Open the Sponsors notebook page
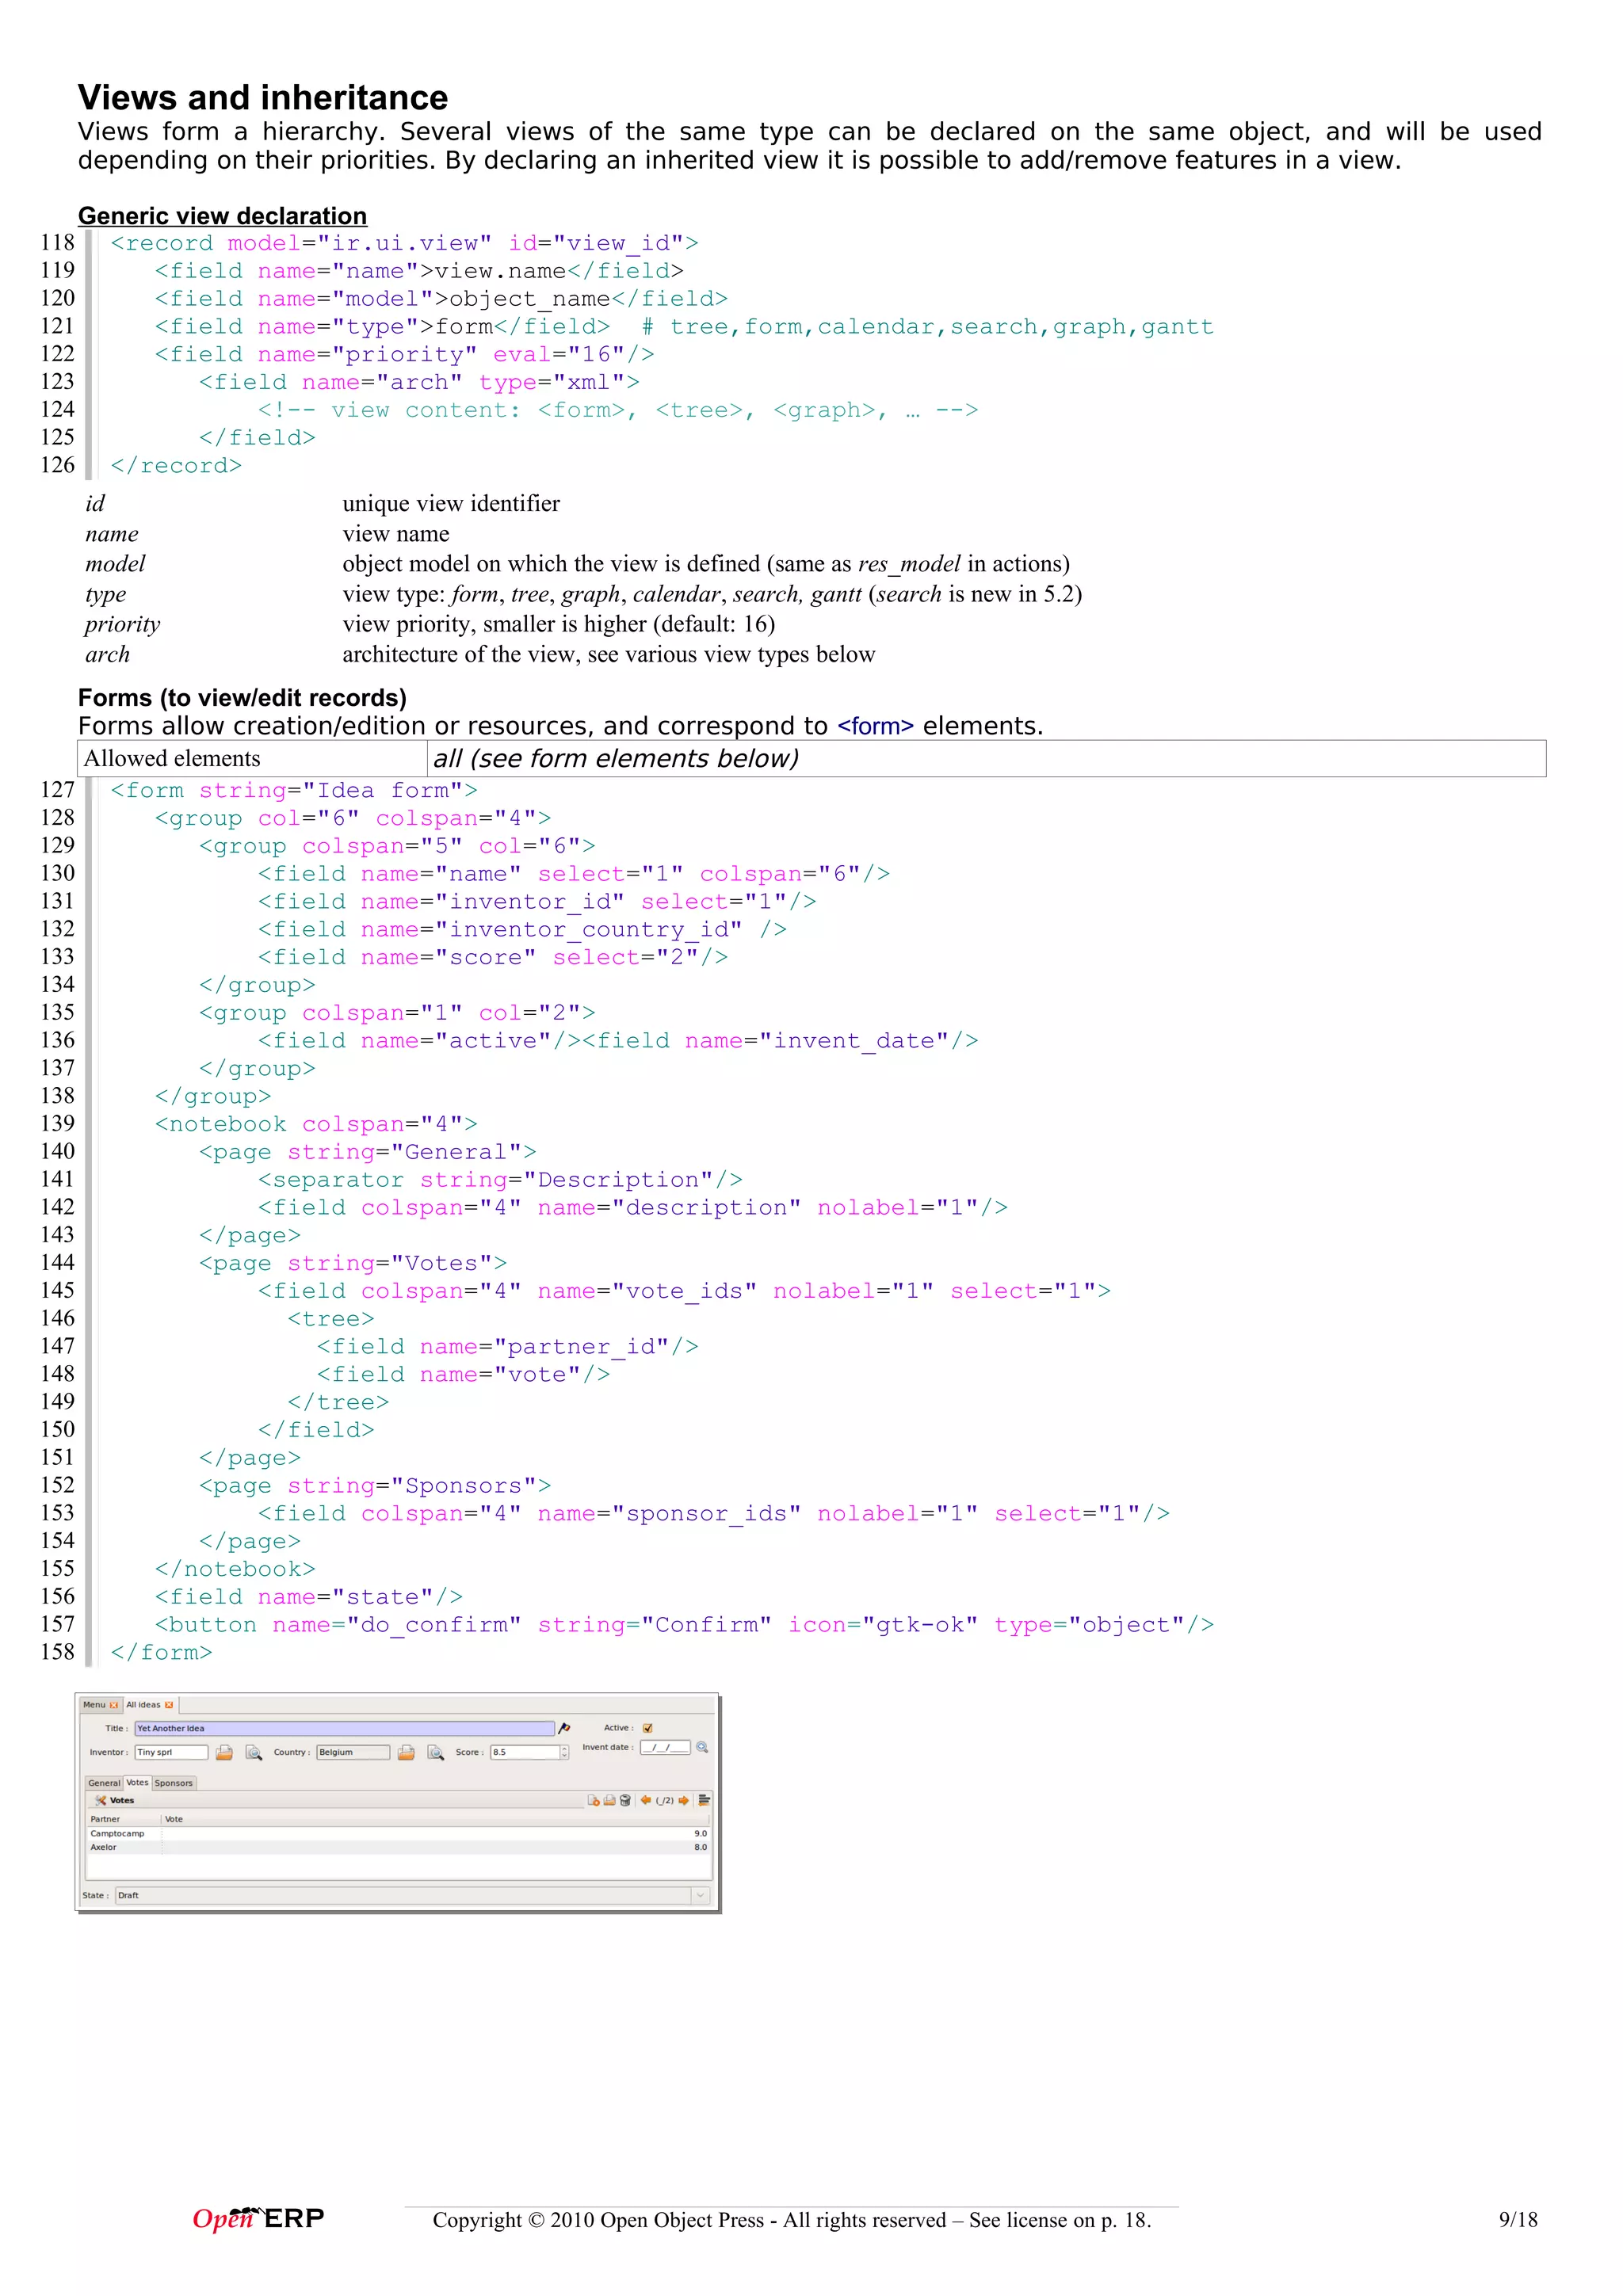Image resolution: width=1623 pixels, height=2296 pixels. click(x=174, y=1783)
